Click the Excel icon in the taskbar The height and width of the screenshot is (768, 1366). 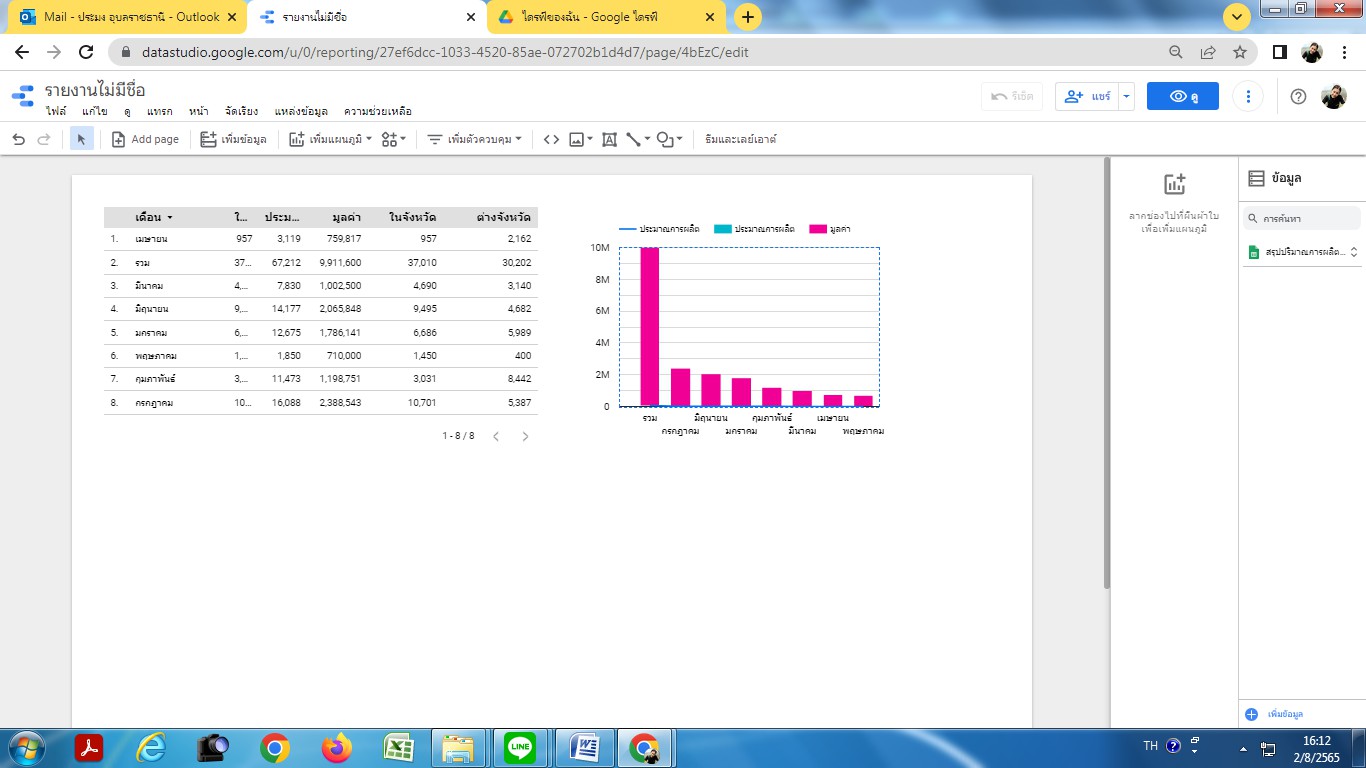tap(399, 746)
